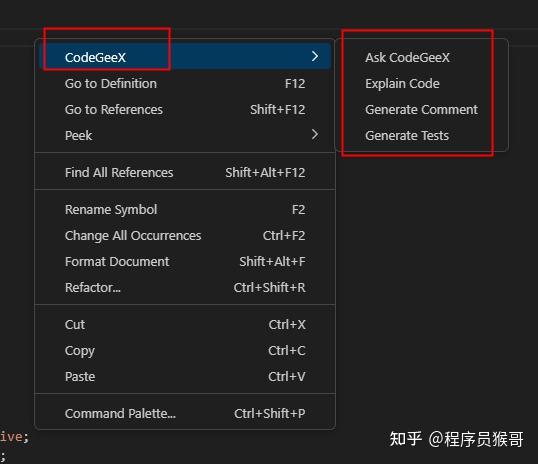Viewport: 538px width, 464px height.
Task: Click Format Document
Action: pyautogui.click(x=185, y=262)
